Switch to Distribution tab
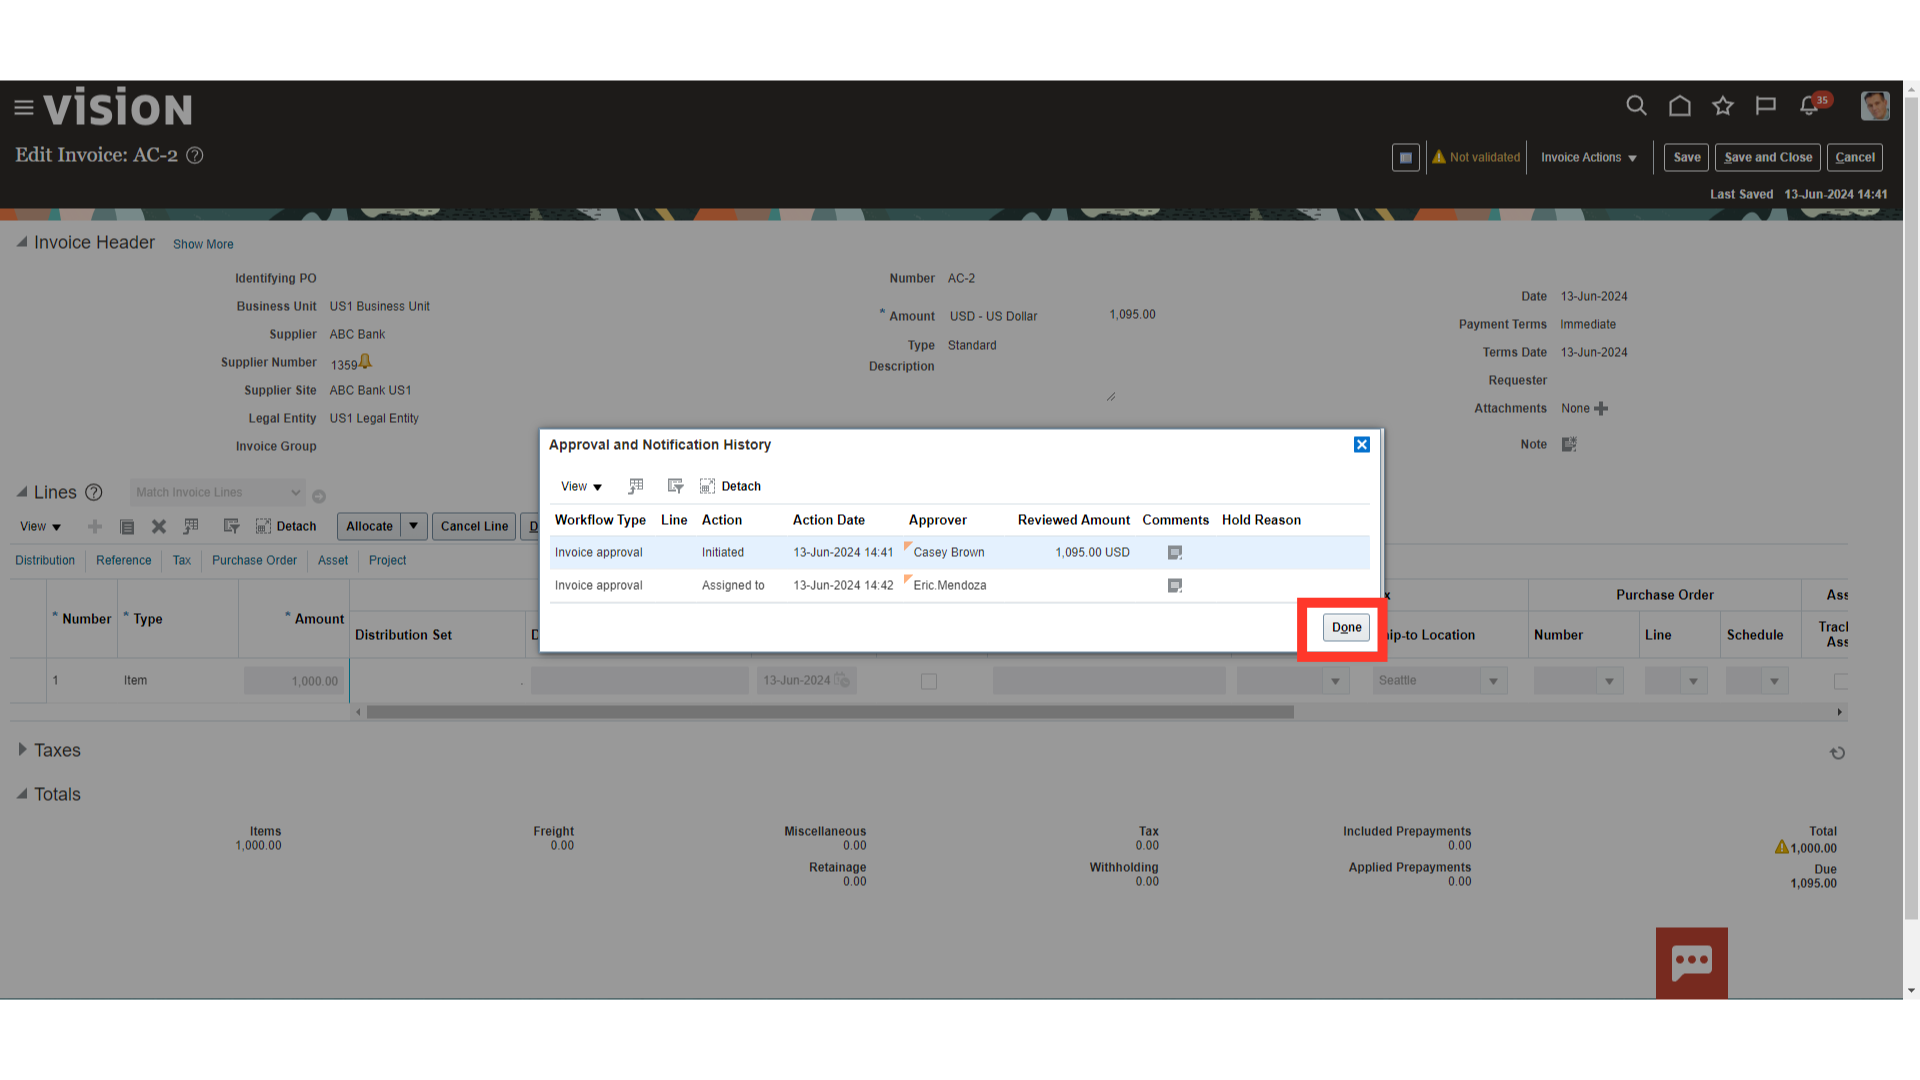 (45, 560)
